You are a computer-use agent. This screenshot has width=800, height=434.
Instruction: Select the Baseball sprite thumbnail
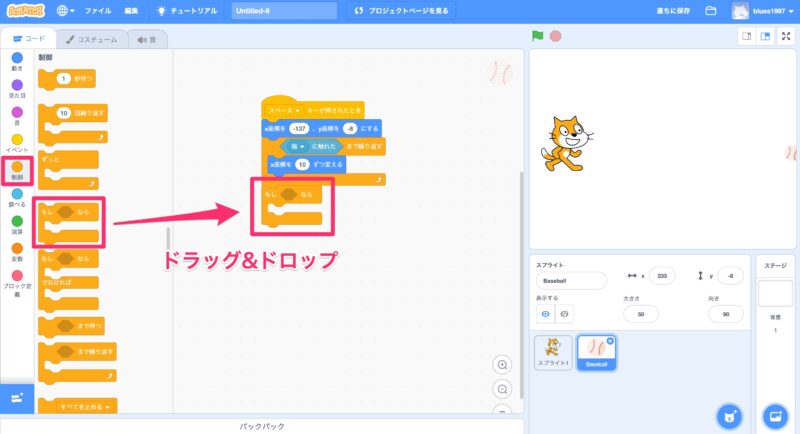click(596, 352)
